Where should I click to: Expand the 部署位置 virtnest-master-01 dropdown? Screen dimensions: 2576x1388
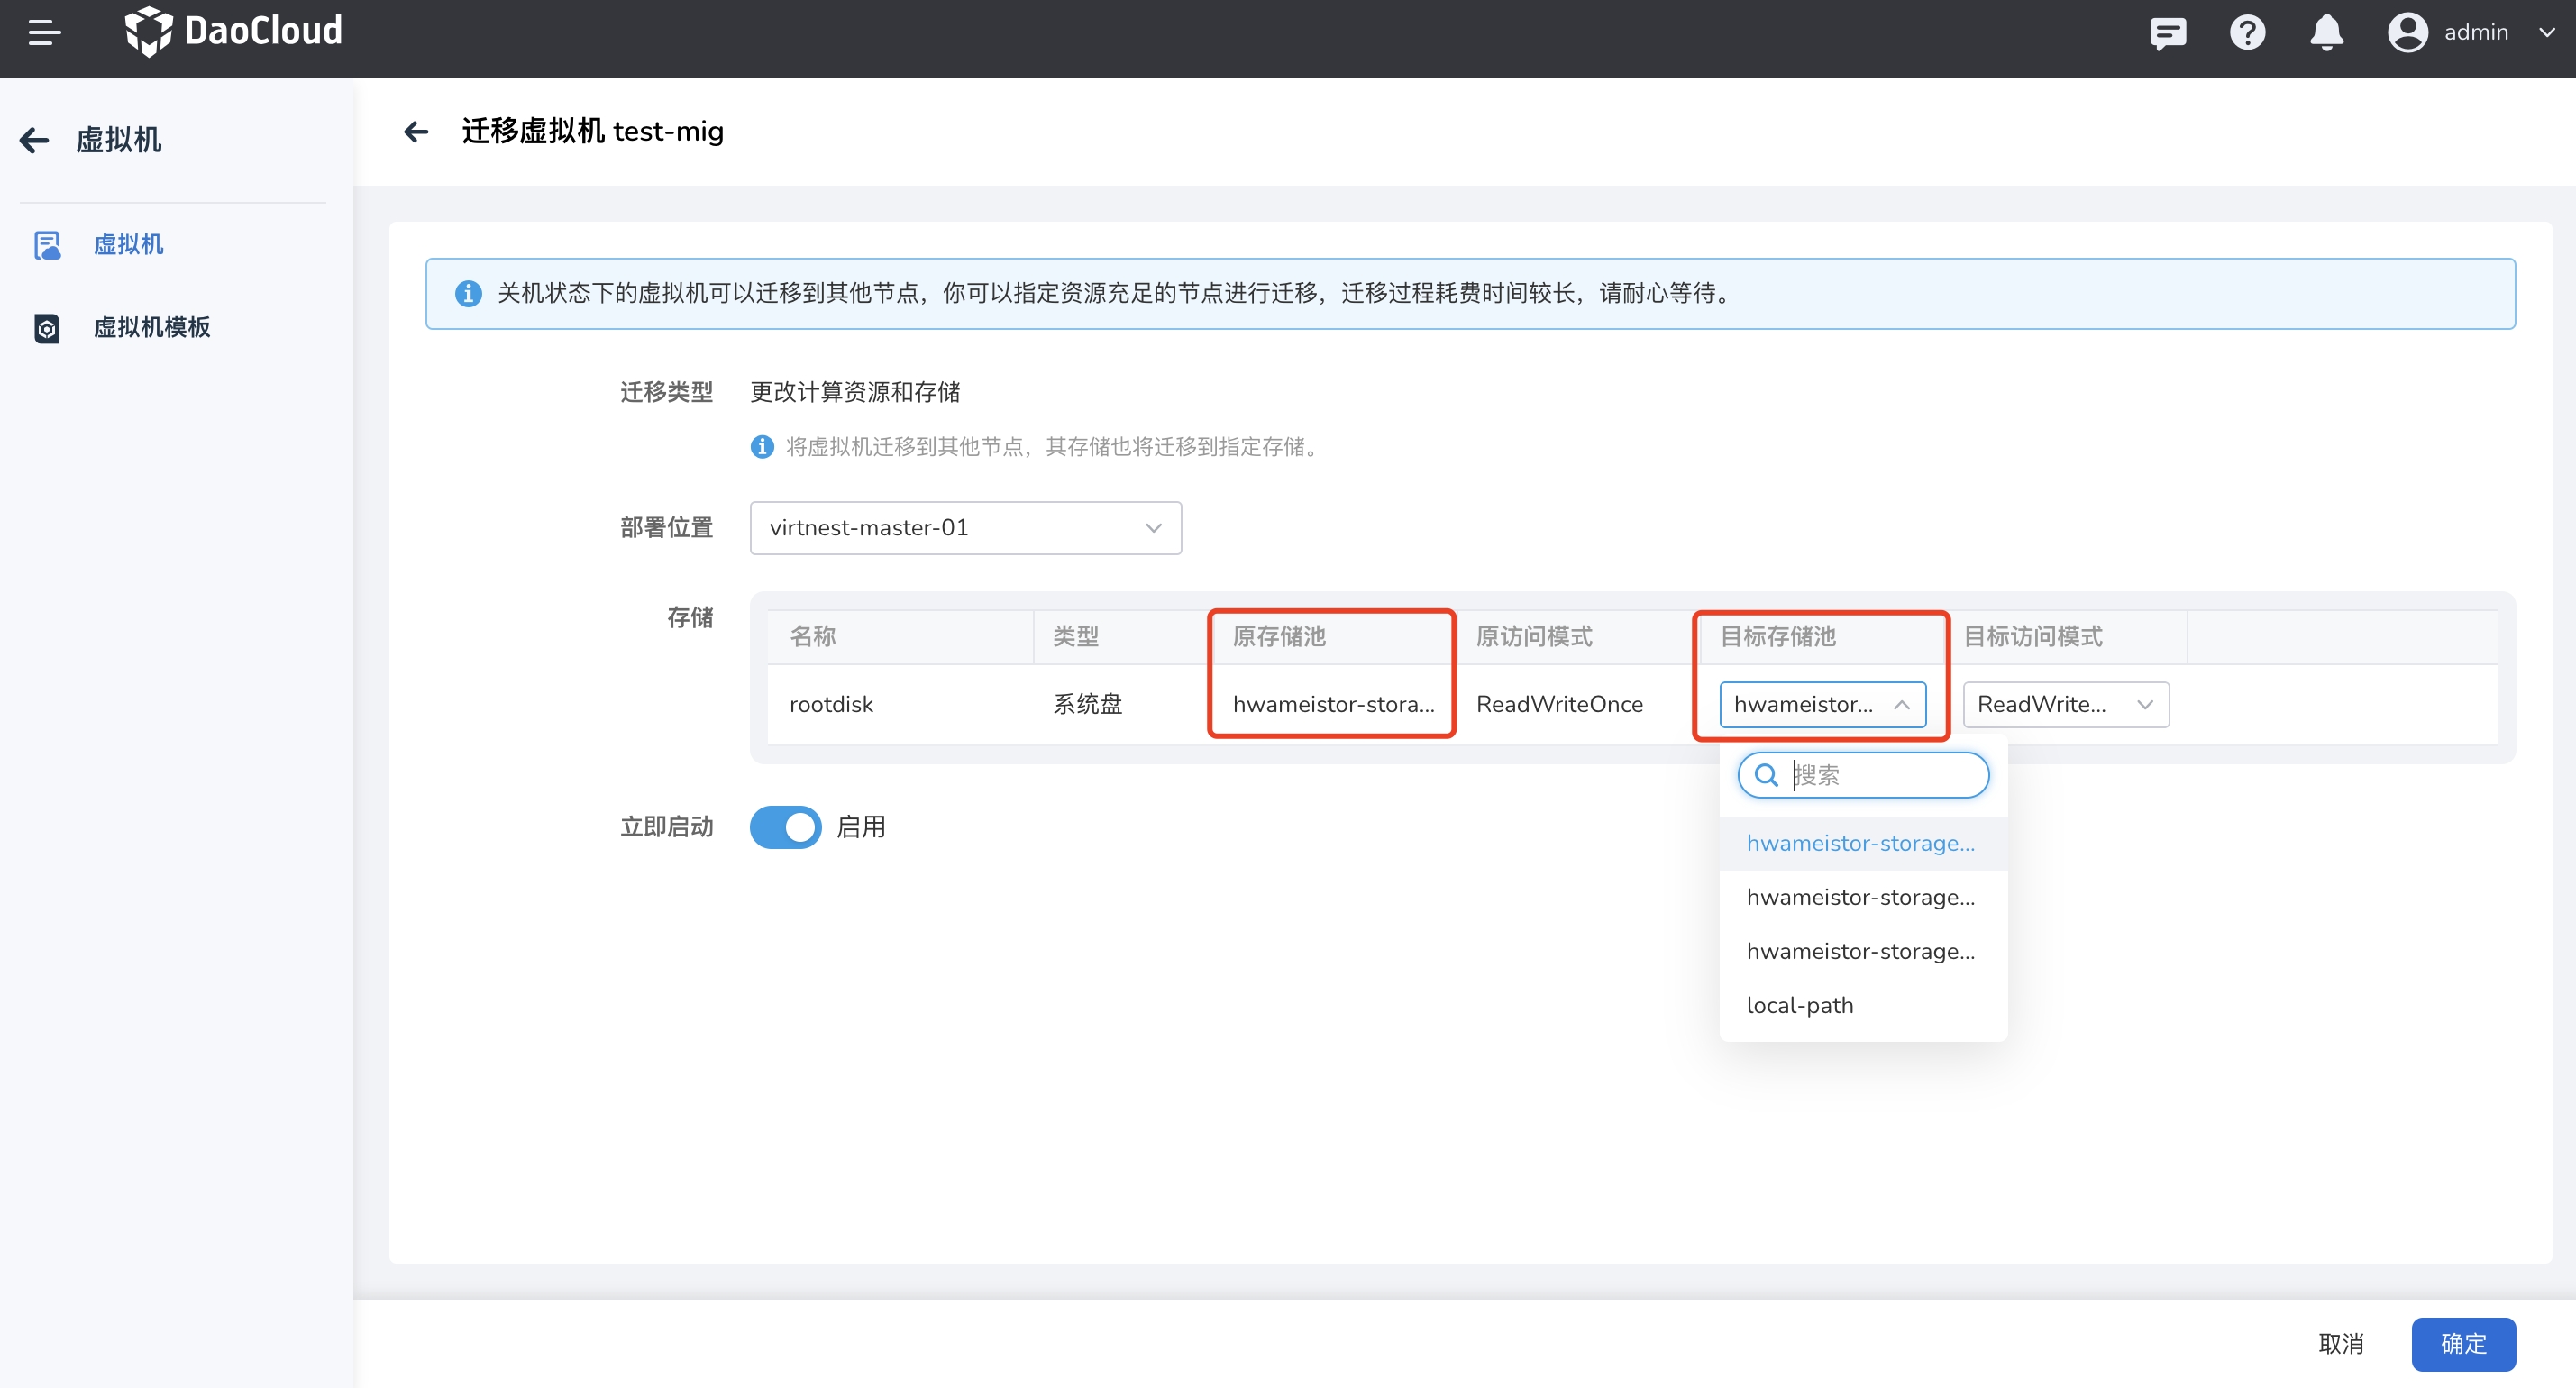point(965,528)
